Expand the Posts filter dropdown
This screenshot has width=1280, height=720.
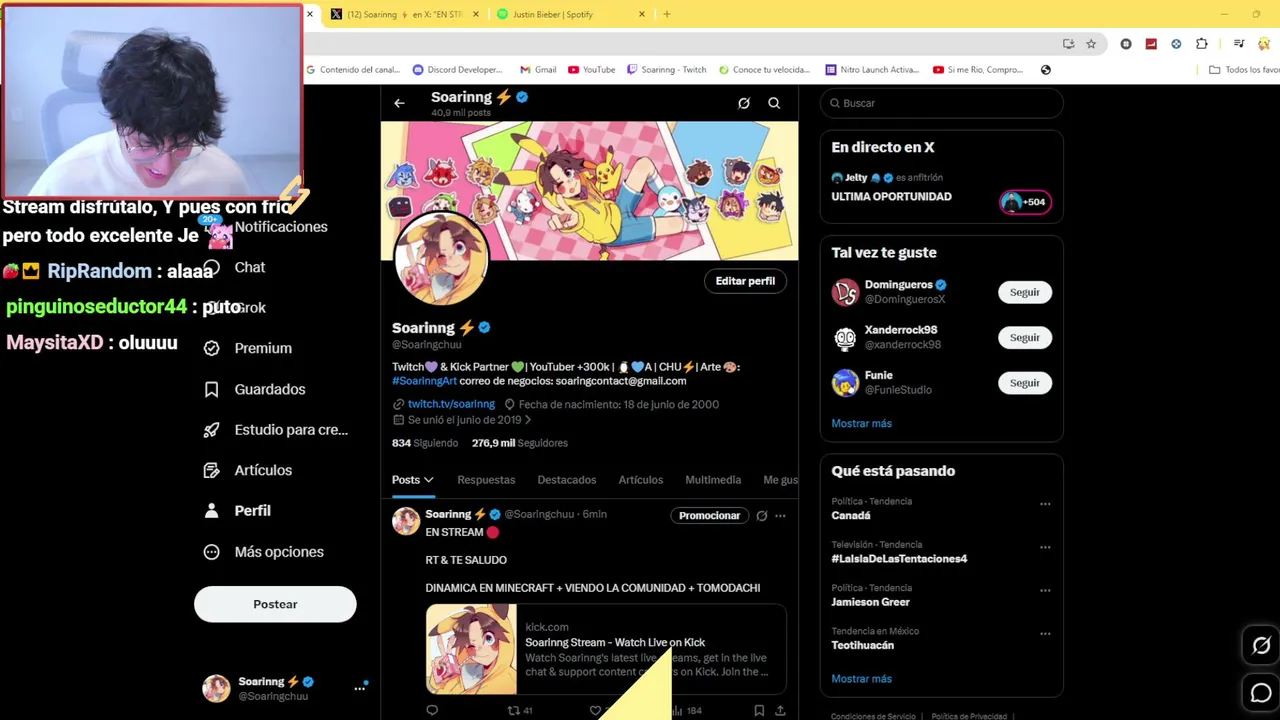click(412, 480)
